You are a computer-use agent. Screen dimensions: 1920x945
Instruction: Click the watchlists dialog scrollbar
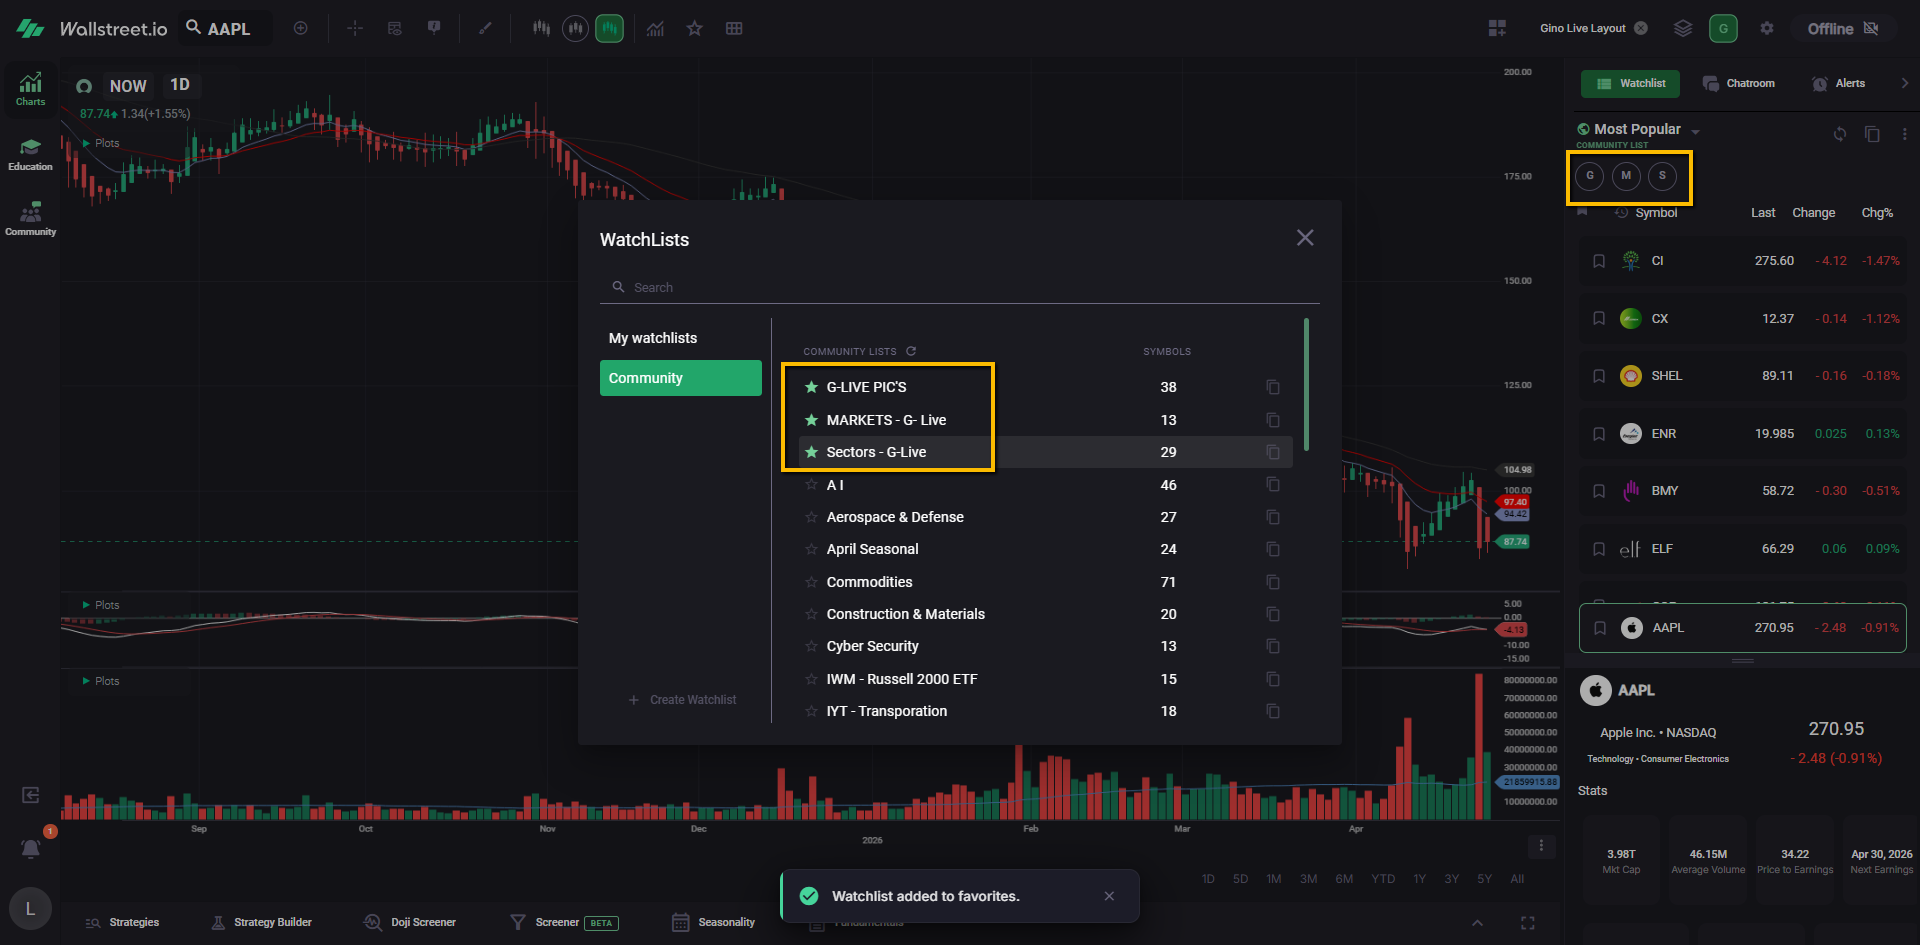pos(1306,385)
